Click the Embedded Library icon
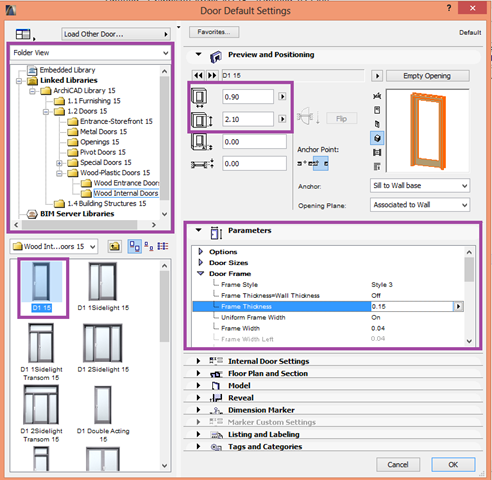 click(32, 70)
